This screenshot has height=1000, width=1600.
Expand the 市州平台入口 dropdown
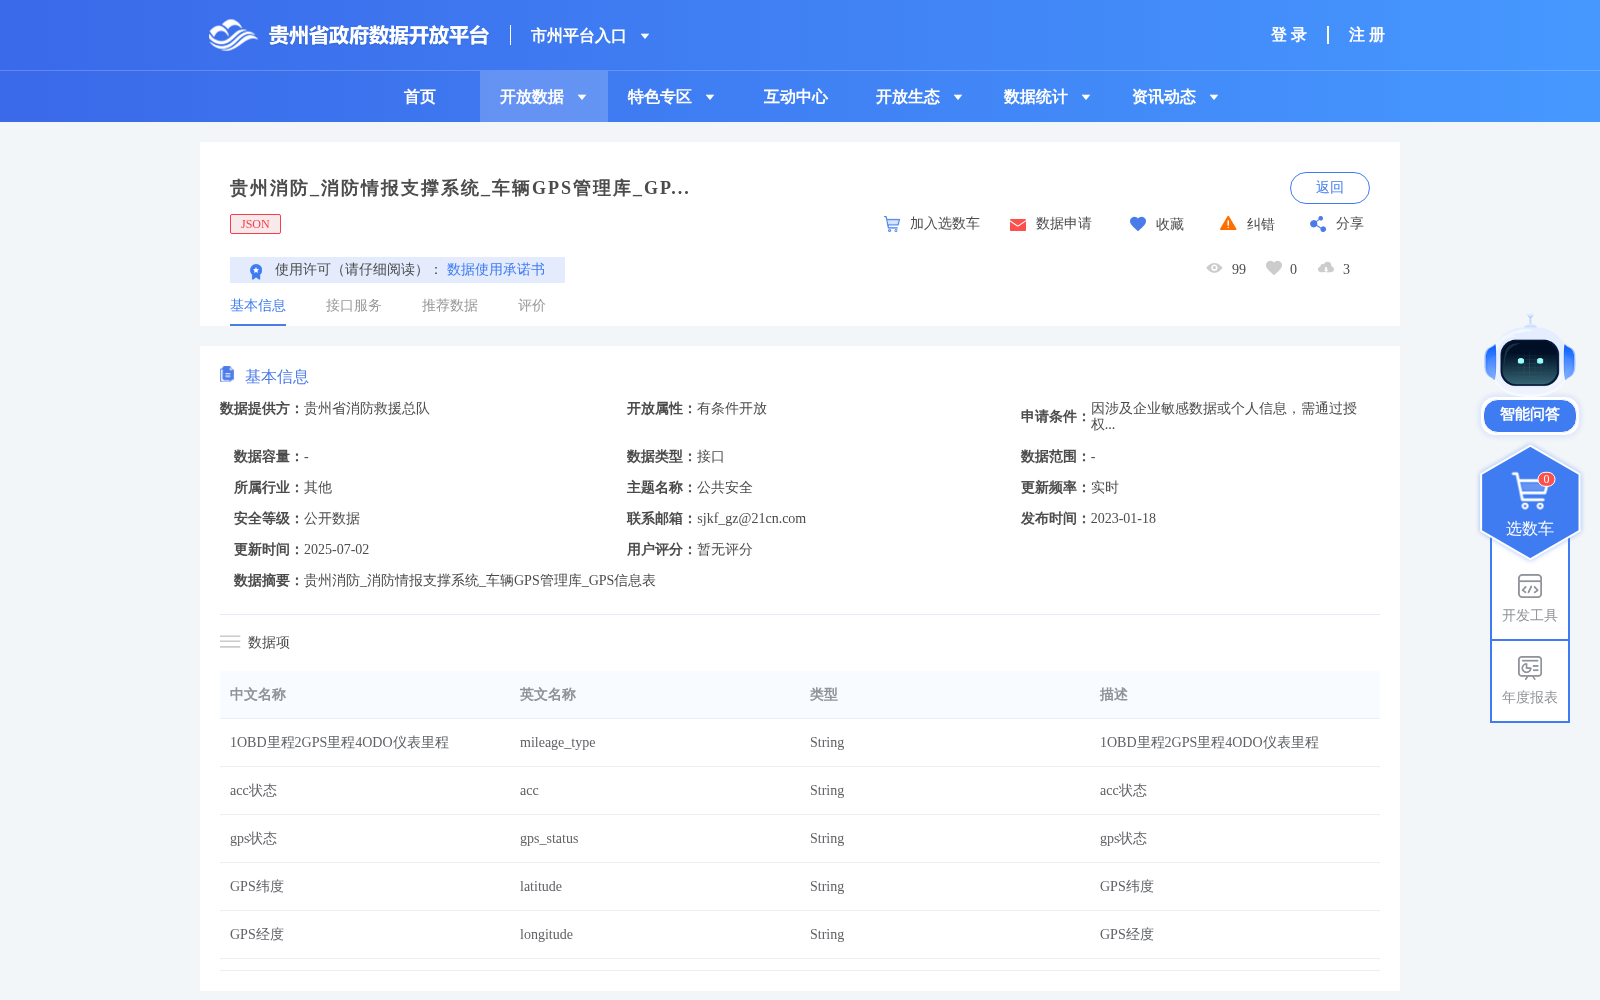click(645, 36)
